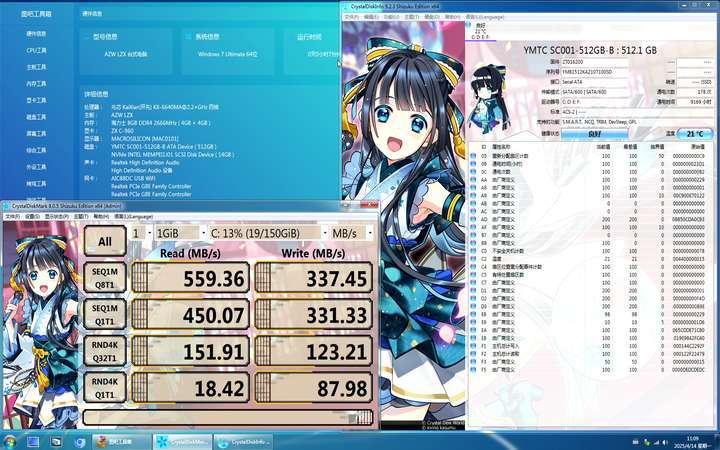
Task: Open 文件 menu in CrystalDiskMark
Action: pos(12,216)
